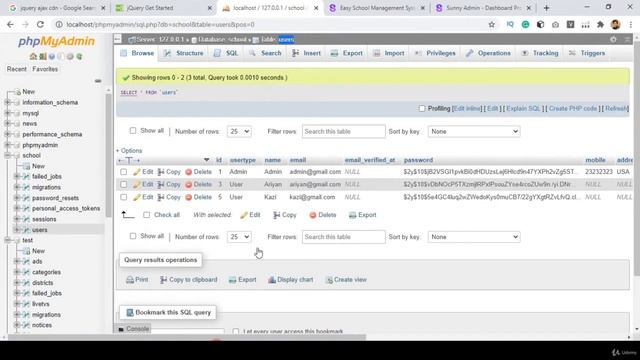This screenshot has height=360, width=640.
Task: Open Insert tab
Action: [307, 53]
